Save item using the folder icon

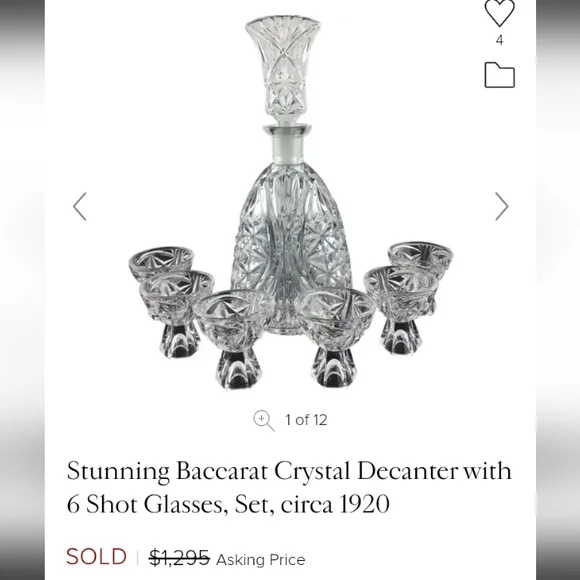[499, 75]
